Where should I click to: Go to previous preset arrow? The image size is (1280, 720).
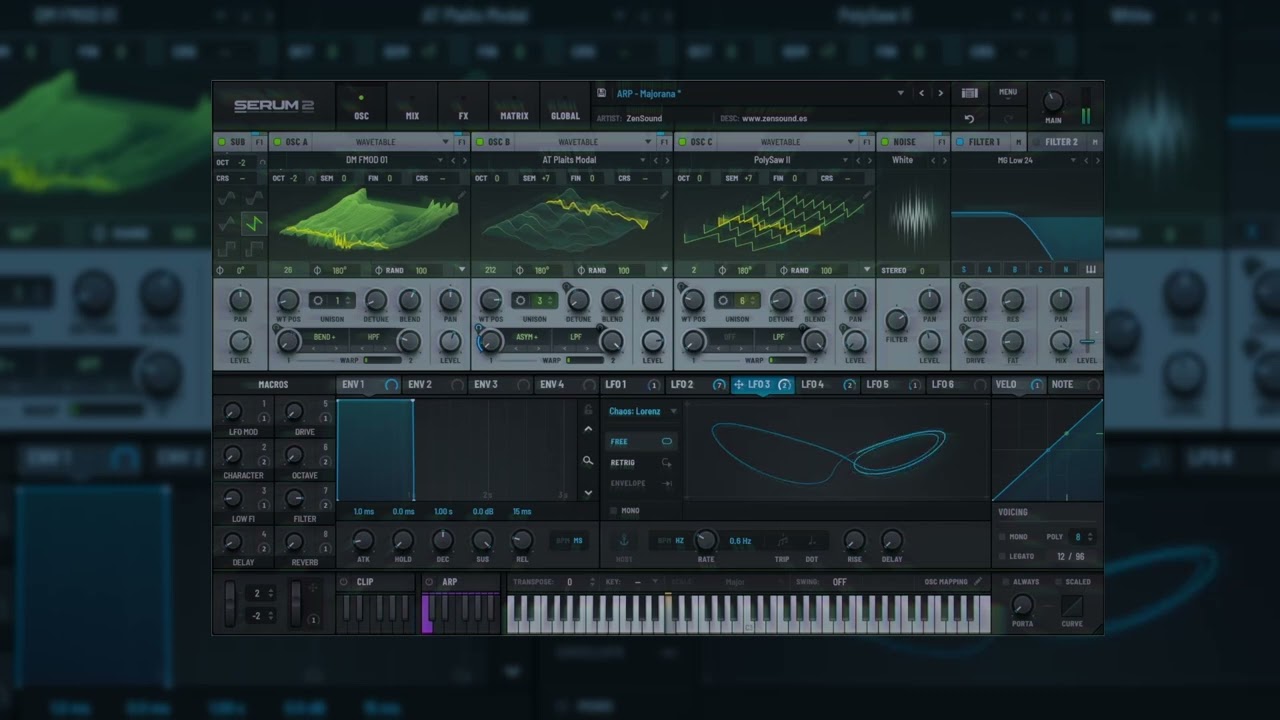(922, 93)
